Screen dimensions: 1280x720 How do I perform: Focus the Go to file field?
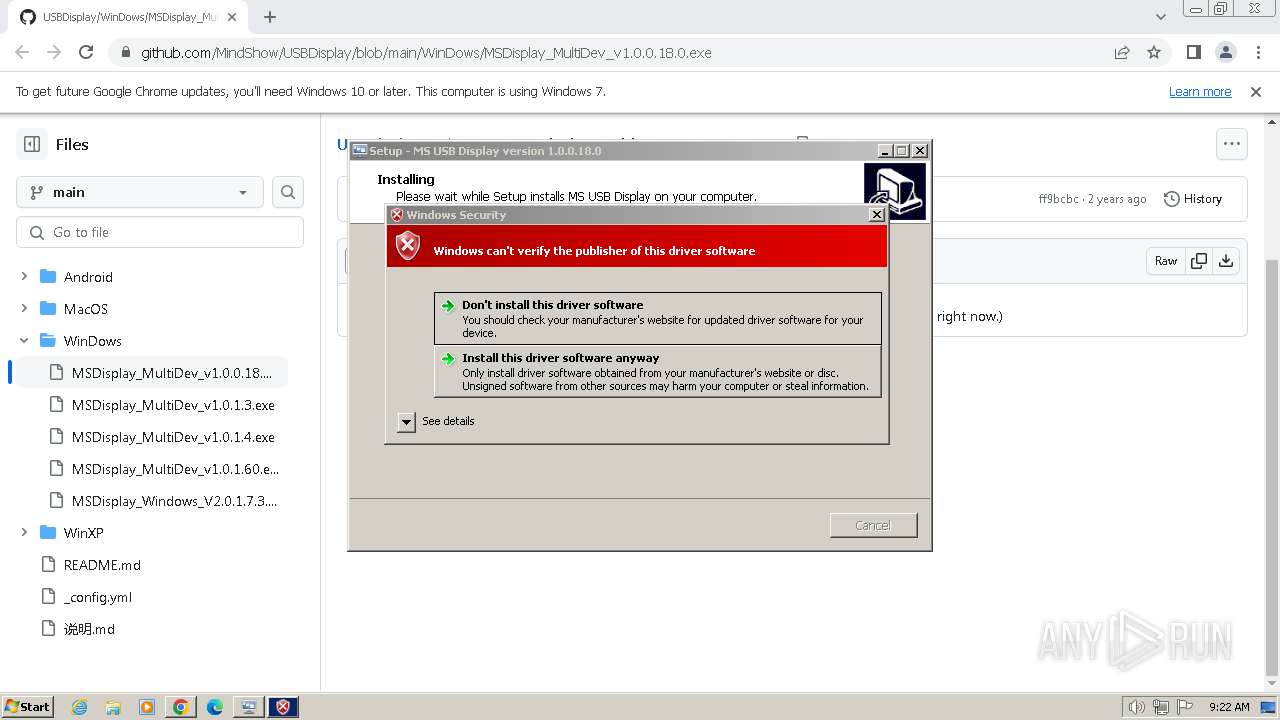click(x=160, y=232)
